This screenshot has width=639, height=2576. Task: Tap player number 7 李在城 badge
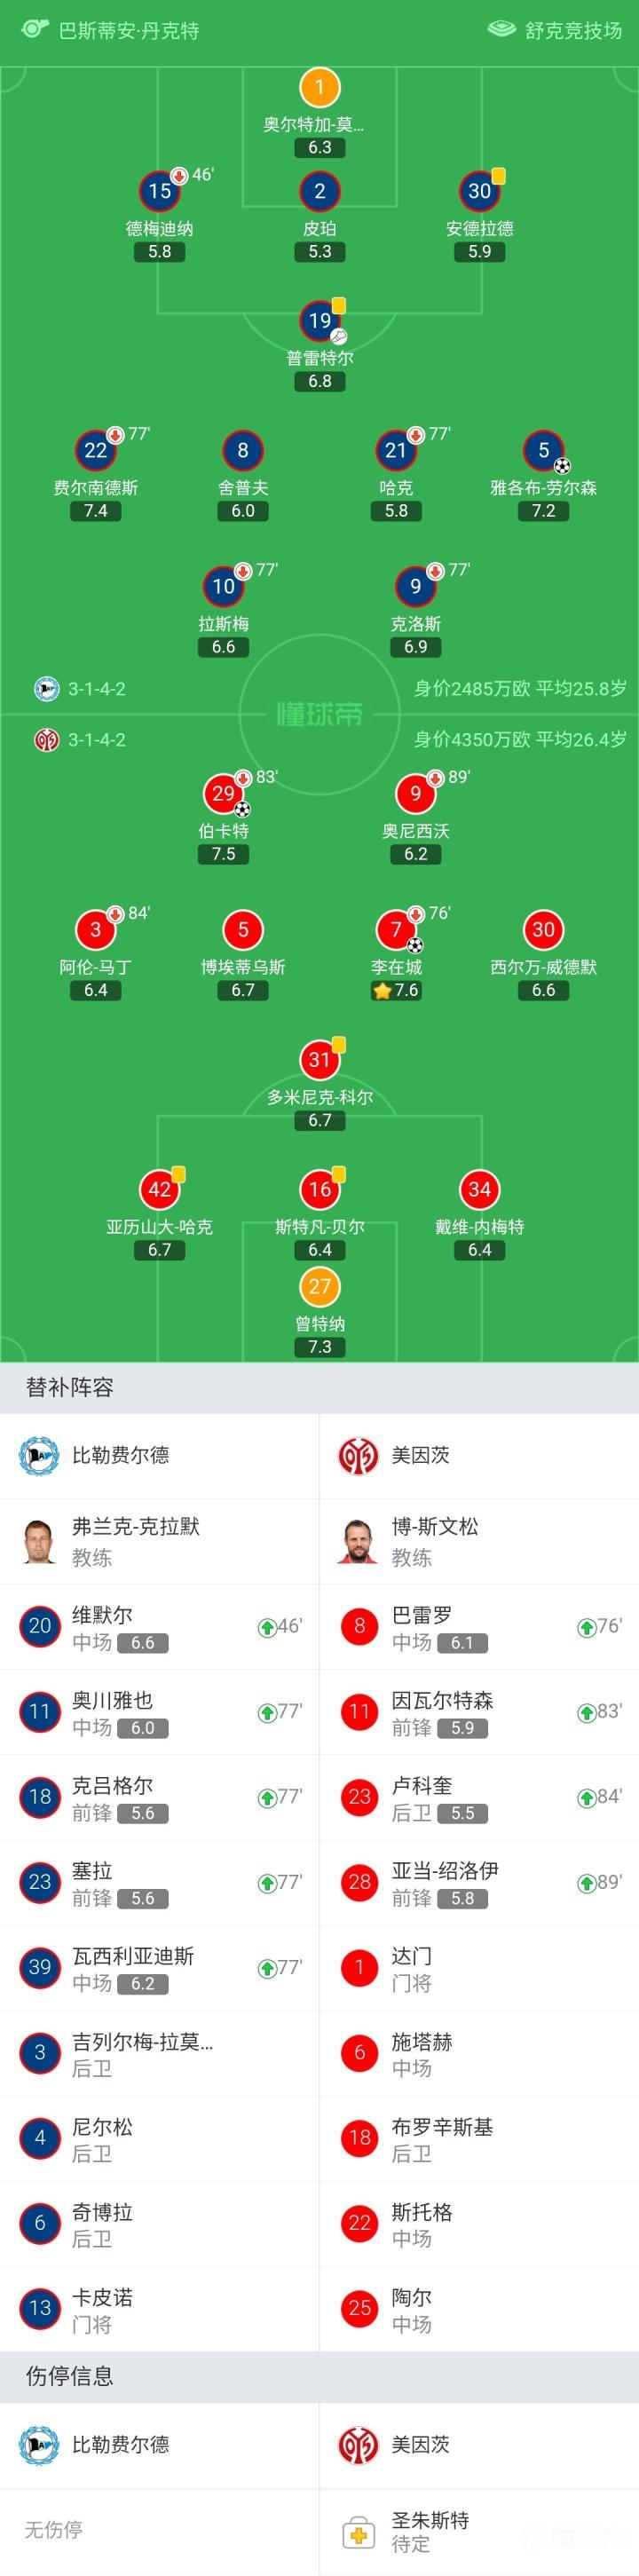(396, 930)
